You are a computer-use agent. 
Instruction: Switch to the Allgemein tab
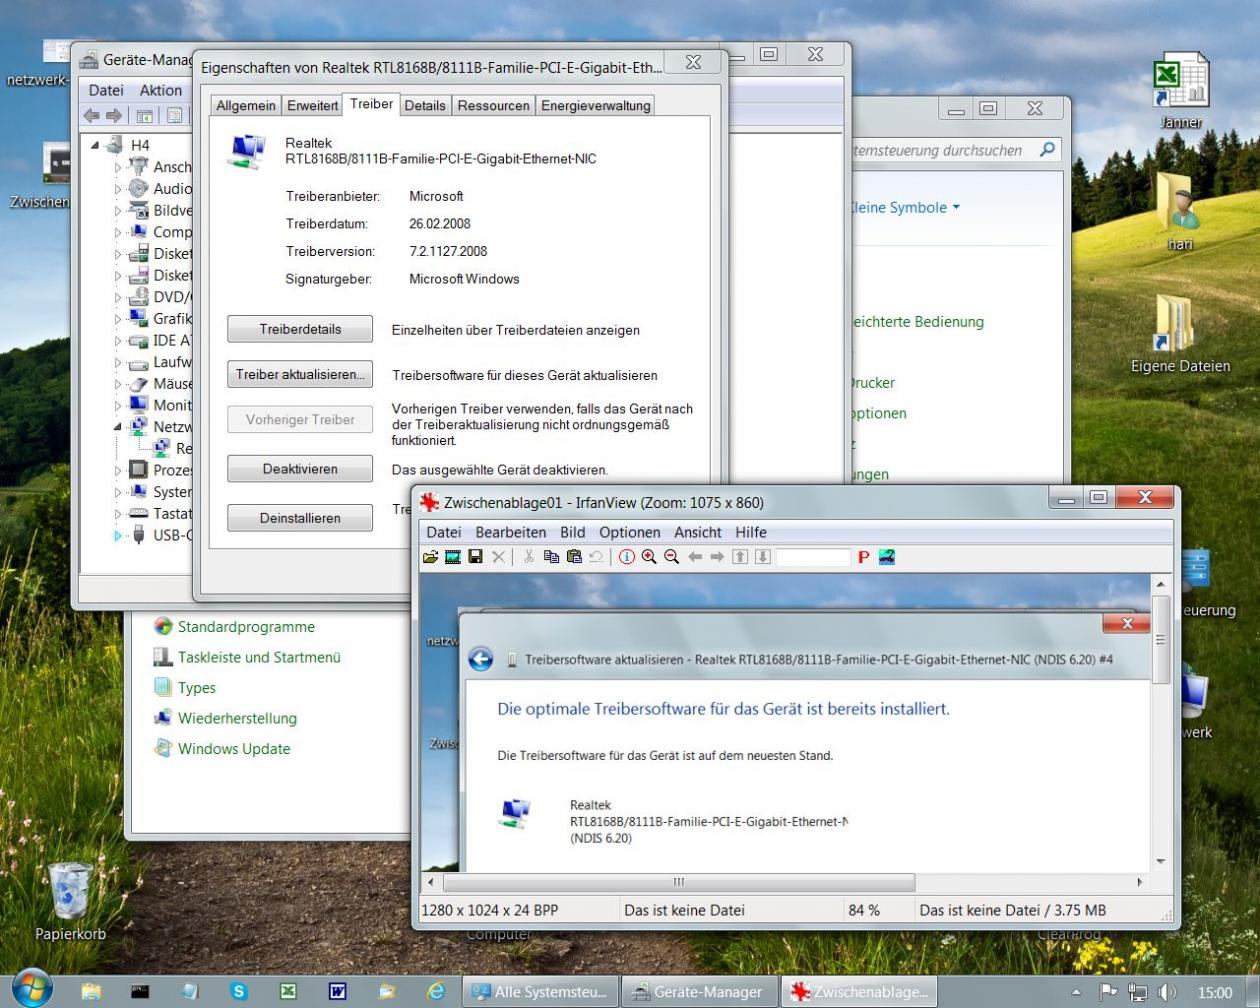246,105
